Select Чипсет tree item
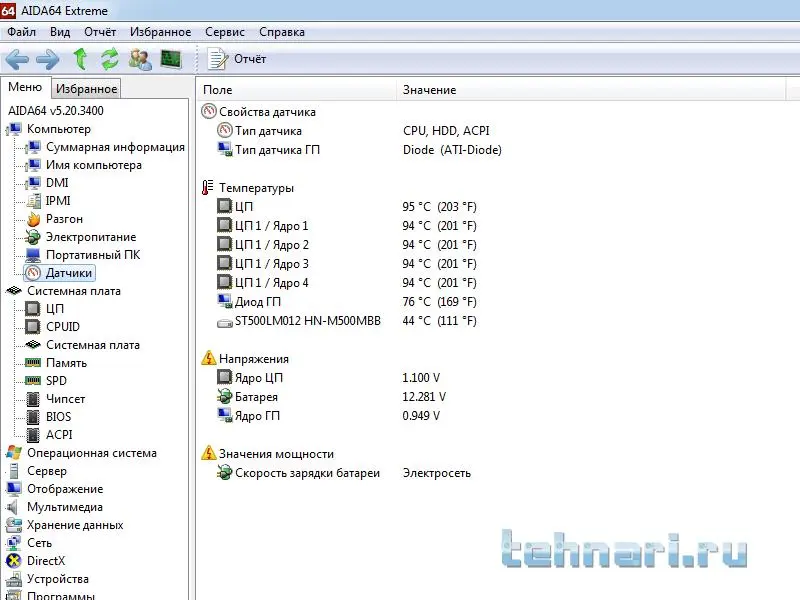 (65, 399)
